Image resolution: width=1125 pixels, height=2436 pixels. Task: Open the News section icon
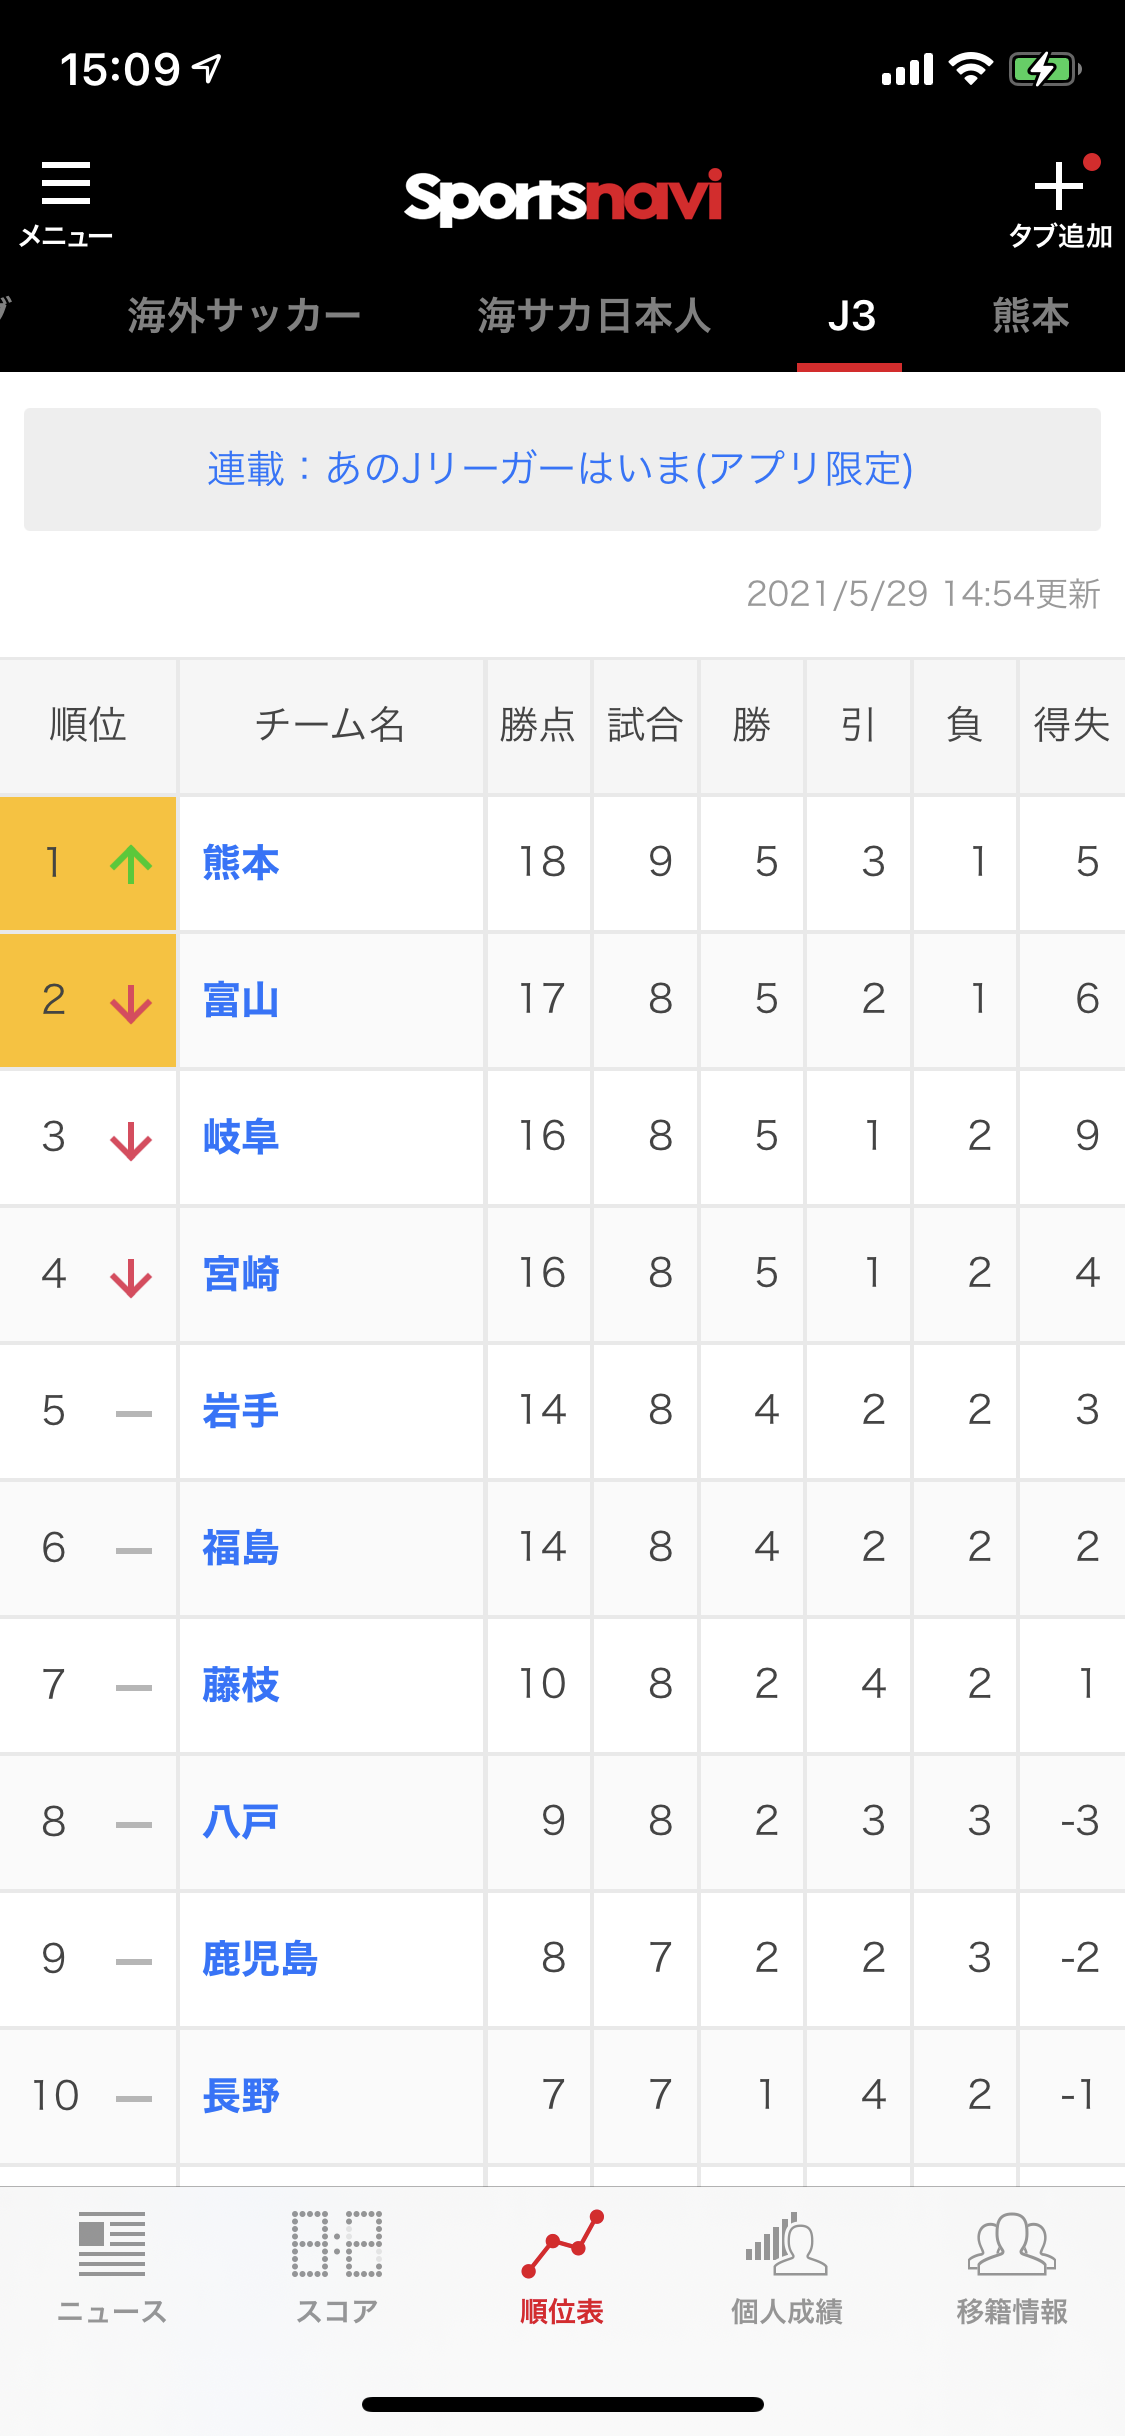(x=112, y=2243)
